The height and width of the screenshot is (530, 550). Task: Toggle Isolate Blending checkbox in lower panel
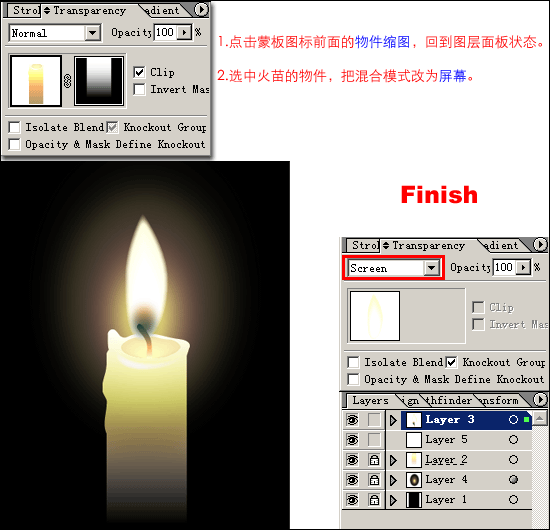353,362
